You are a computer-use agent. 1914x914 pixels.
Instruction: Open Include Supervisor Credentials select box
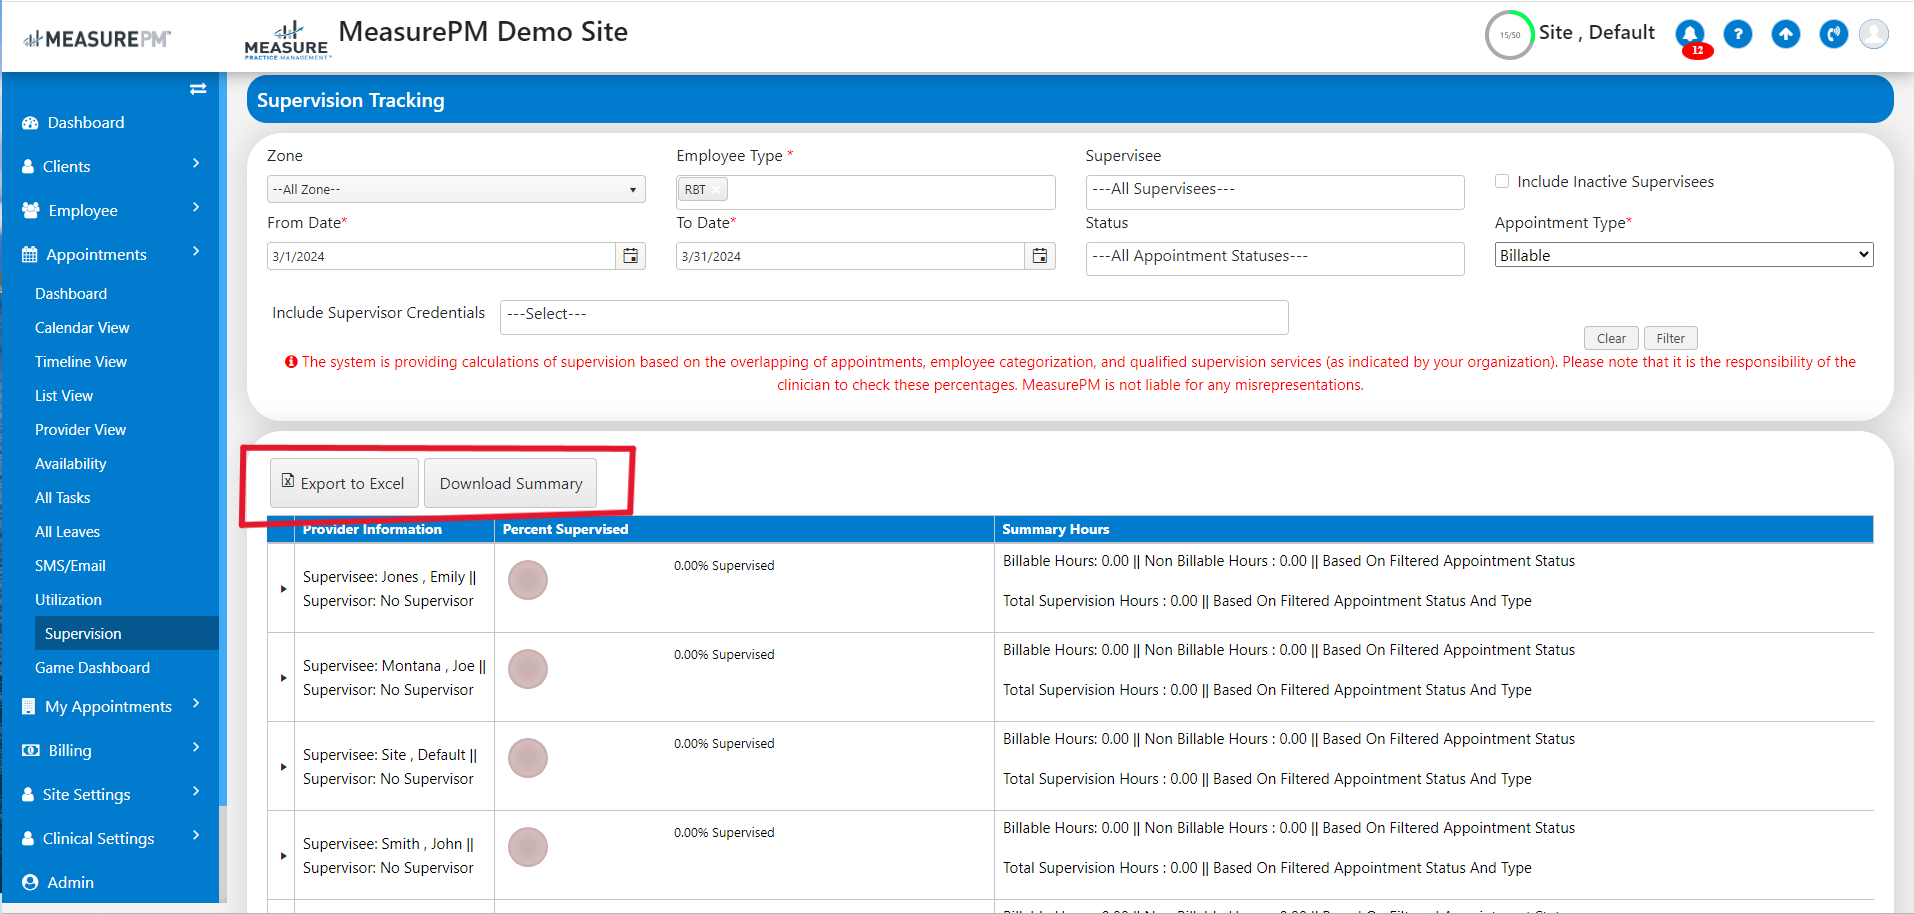tap(894, 317)
